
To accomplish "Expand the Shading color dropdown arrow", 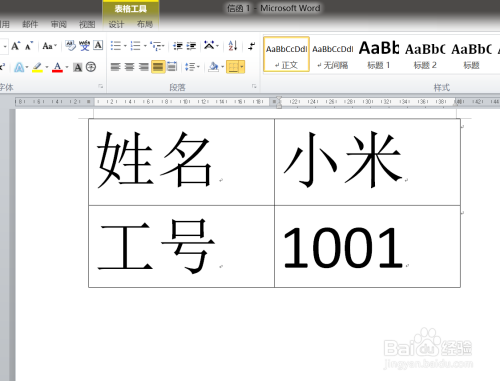I will pos(222,67).
